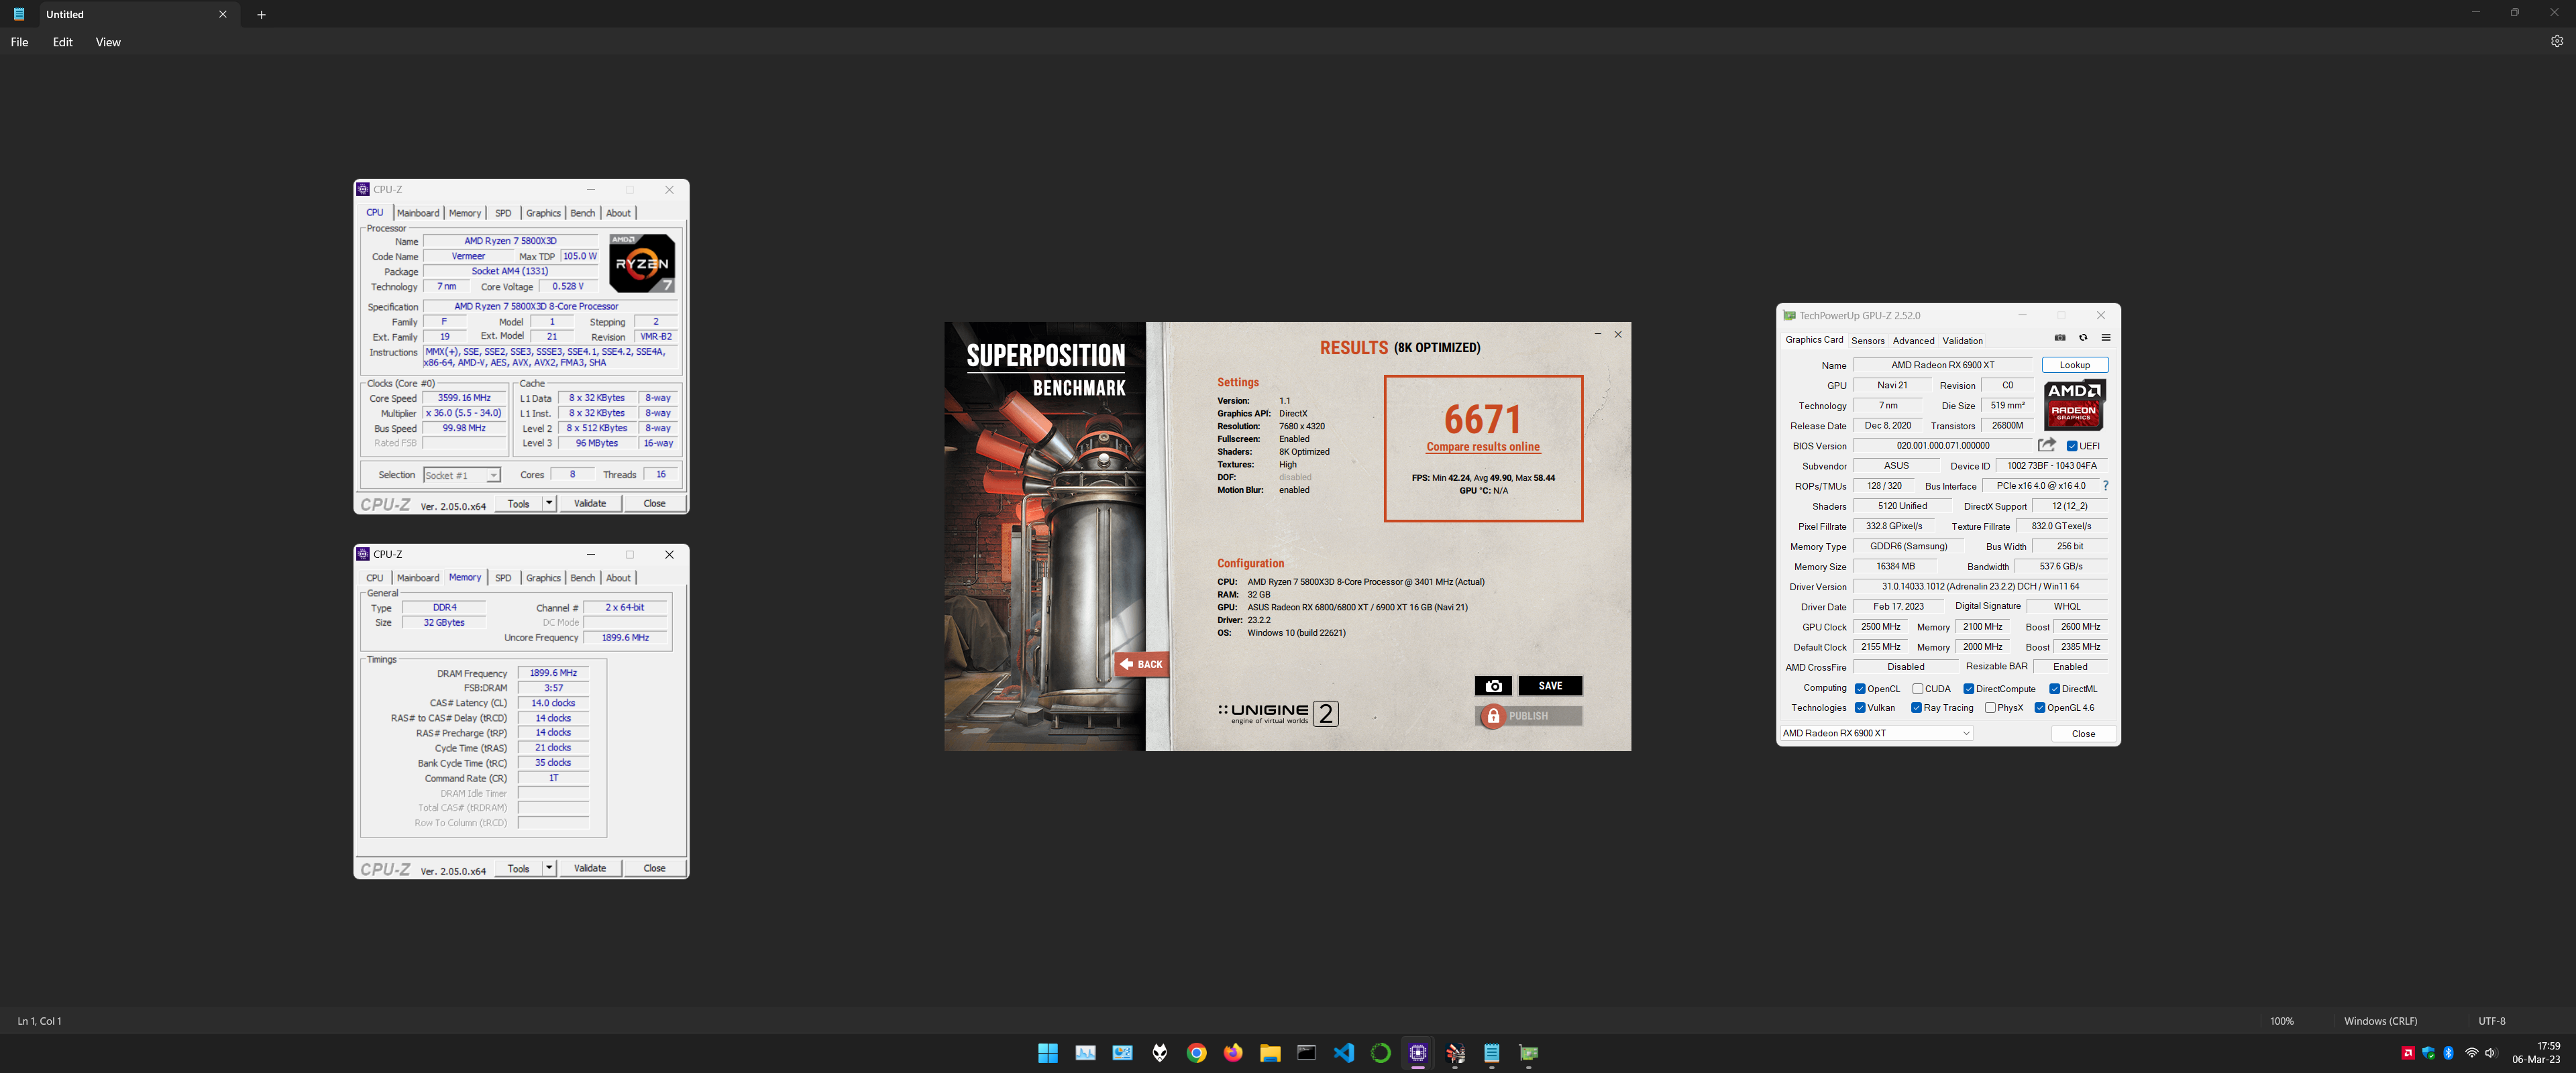Screen dimensions: 2576x1073
Task: Open Notepad settings gear icon
Action: (2556, 42)
